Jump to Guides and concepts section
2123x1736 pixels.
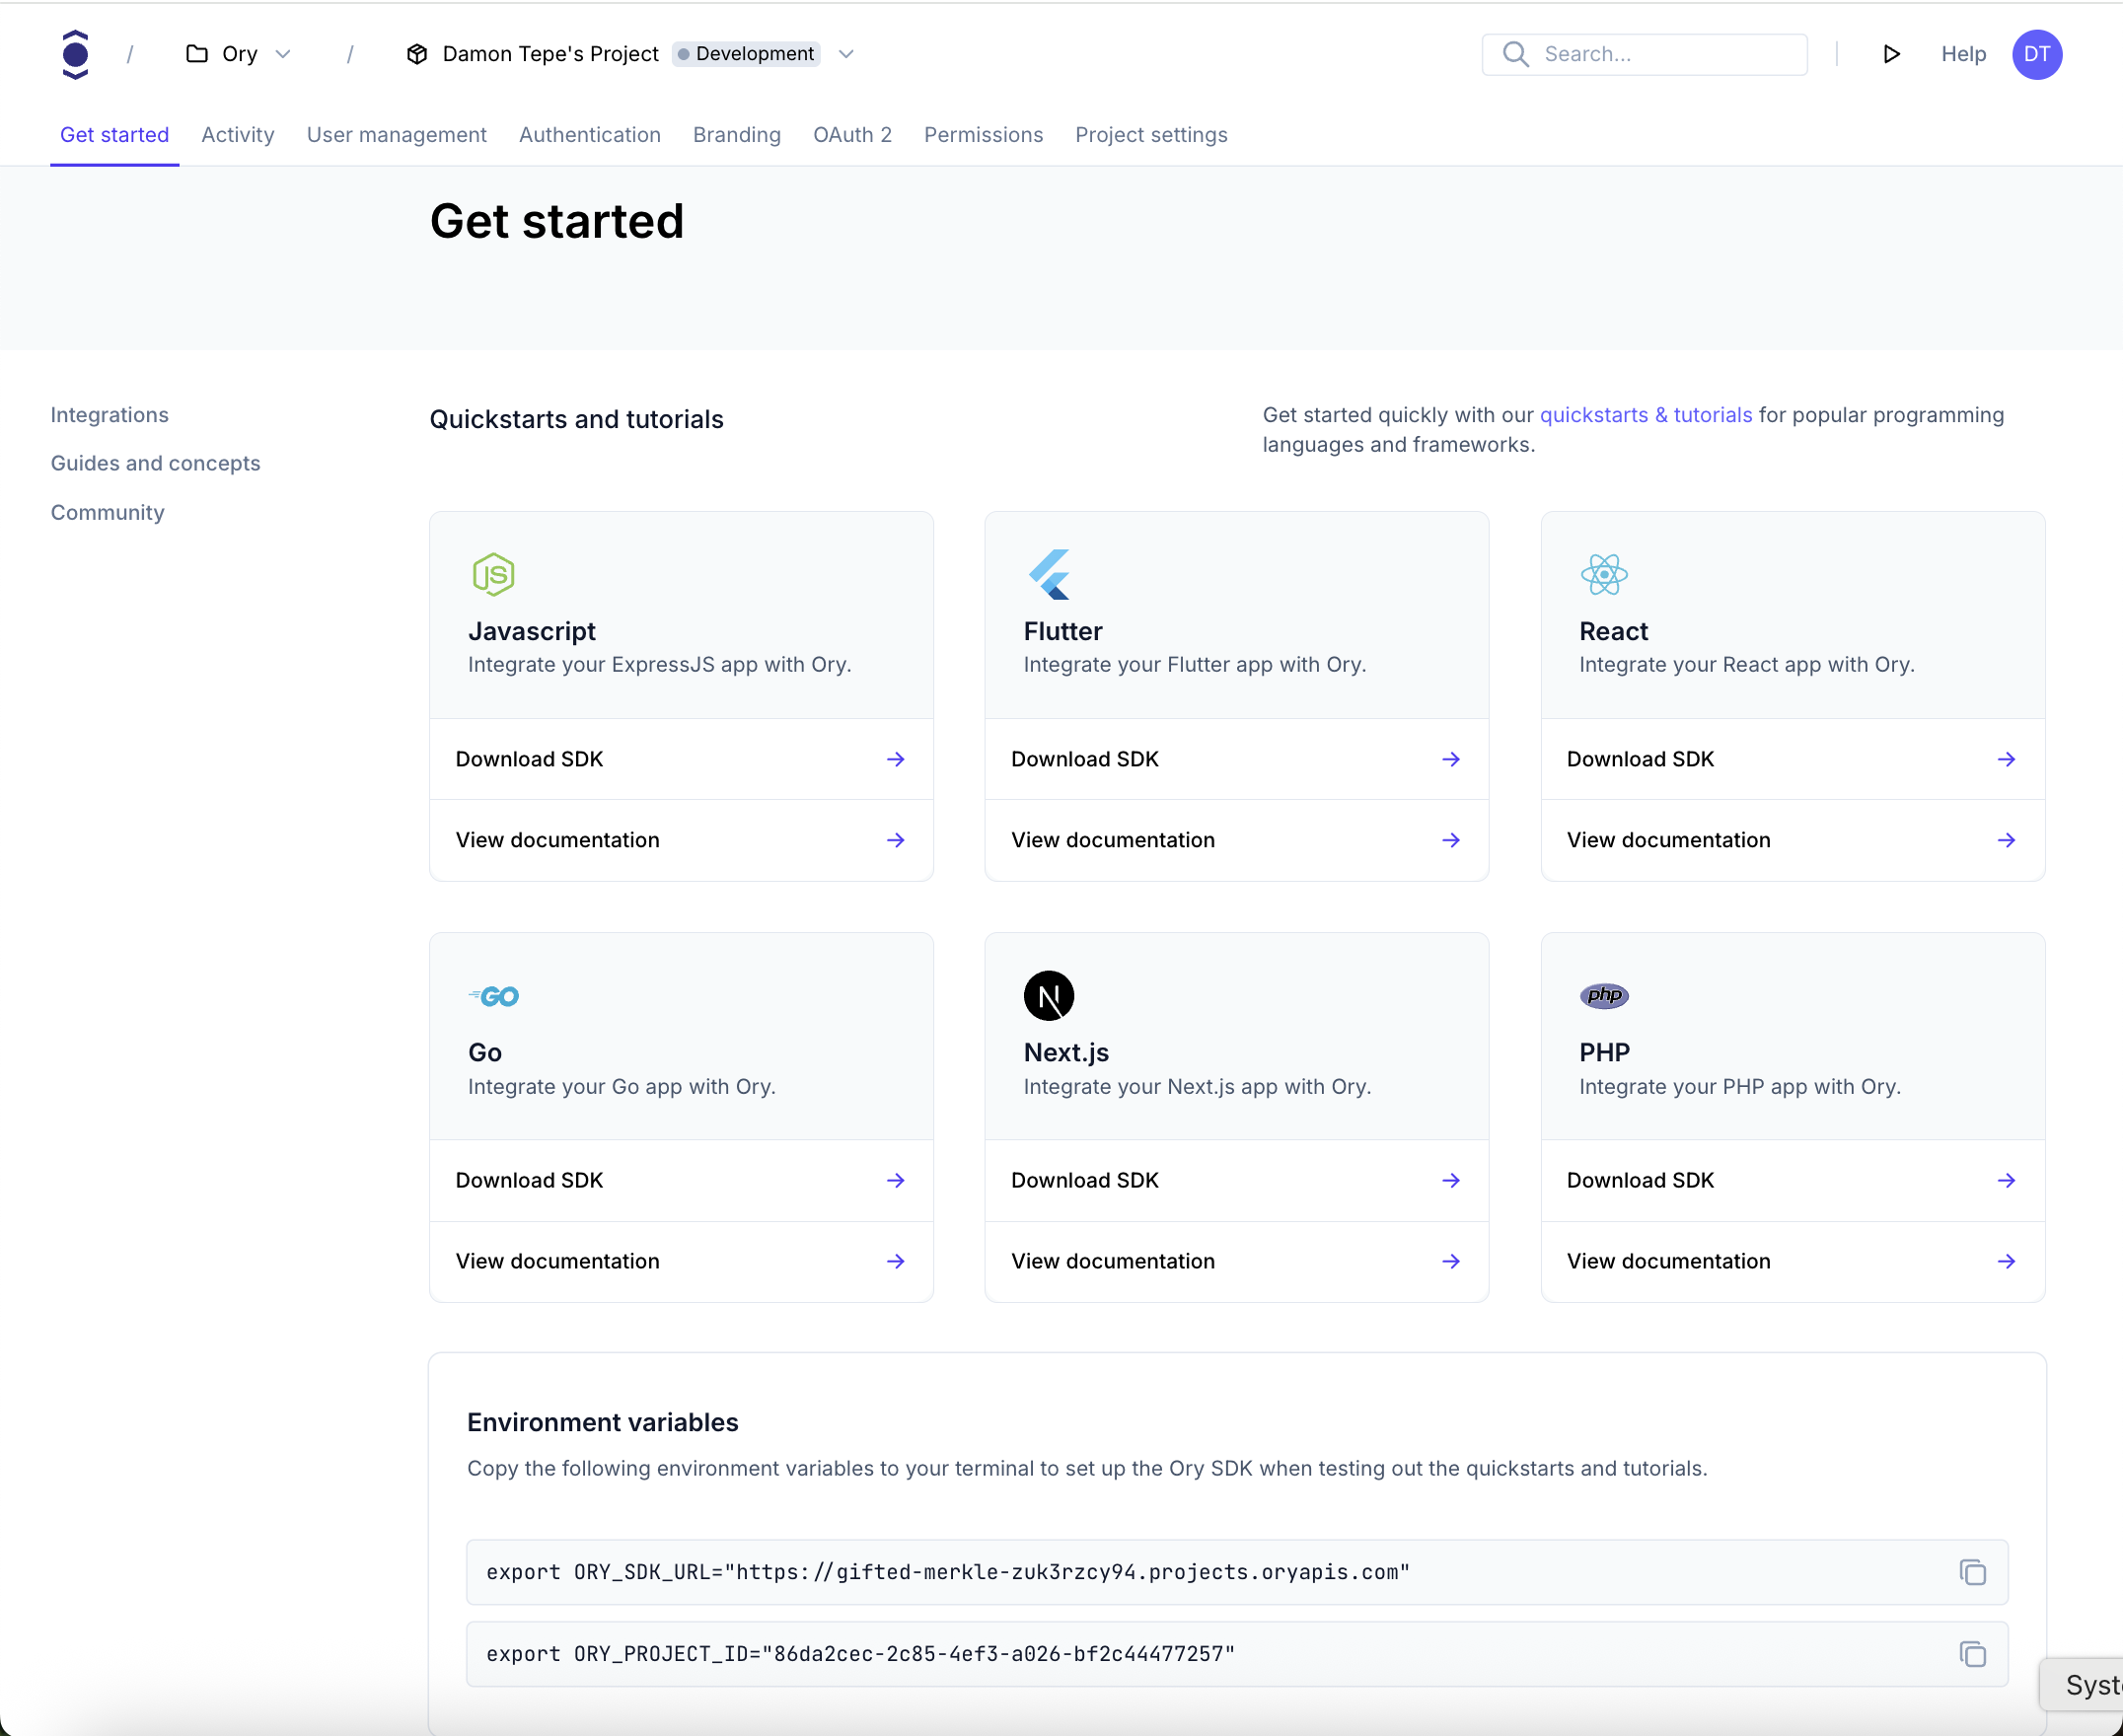point(155,464)
